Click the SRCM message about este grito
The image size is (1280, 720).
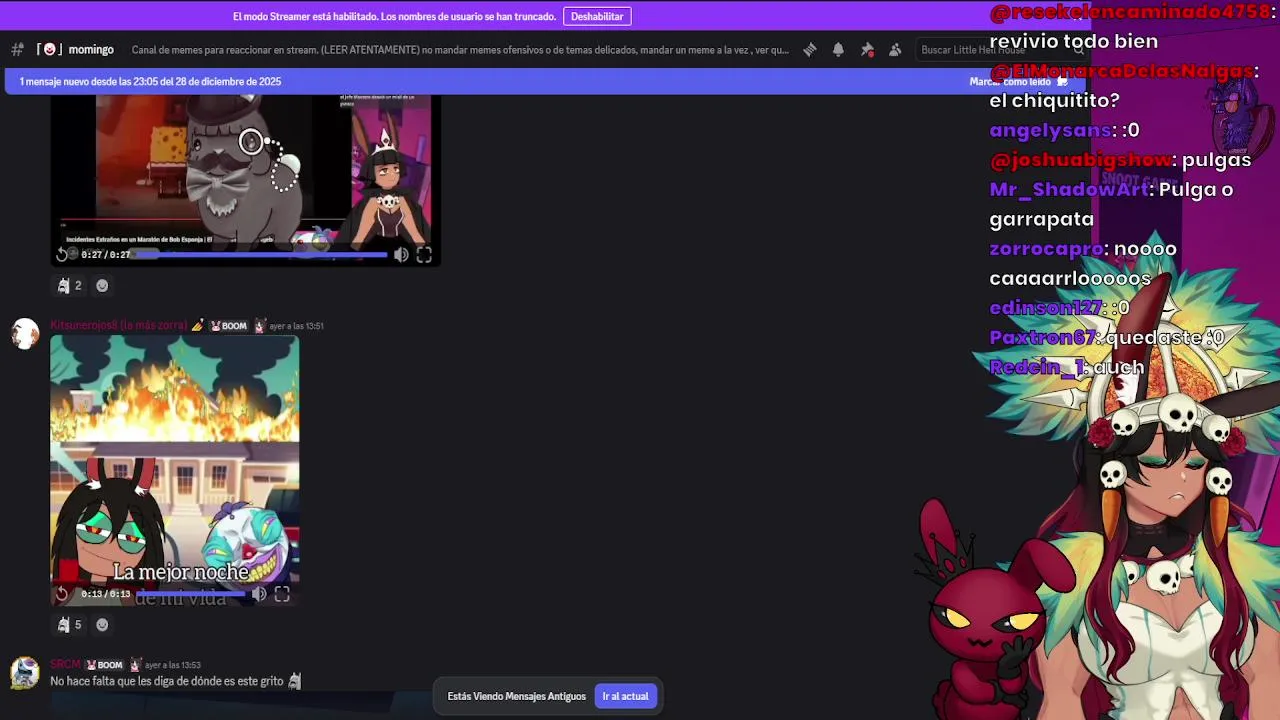click(175, 681)
